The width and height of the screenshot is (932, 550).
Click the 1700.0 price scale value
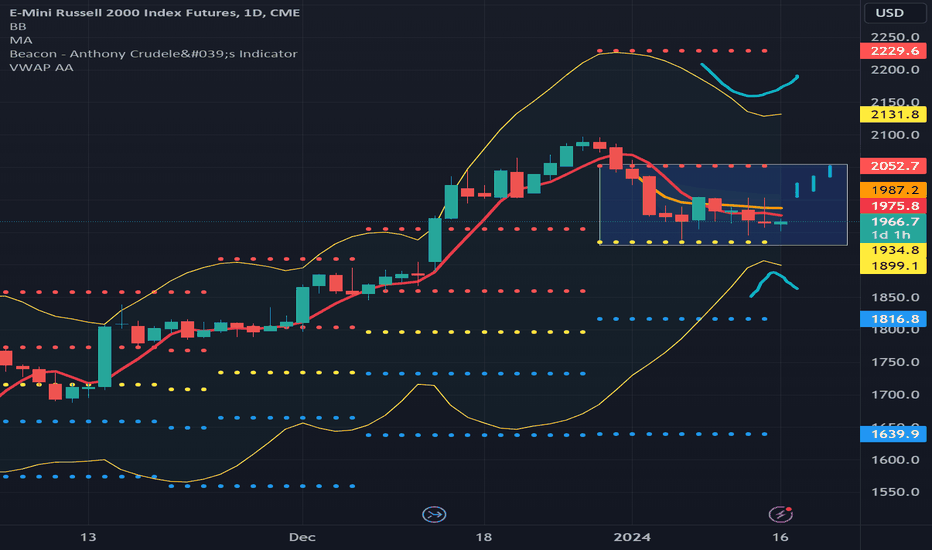[895, 394]
